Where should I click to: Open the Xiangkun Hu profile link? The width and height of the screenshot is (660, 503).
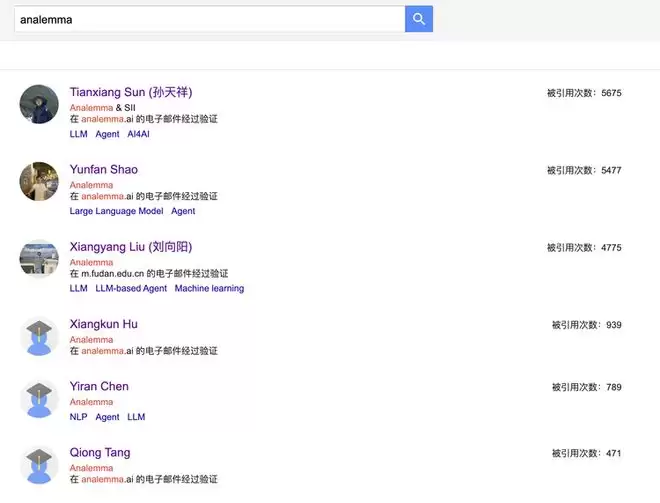coord(104,324)
